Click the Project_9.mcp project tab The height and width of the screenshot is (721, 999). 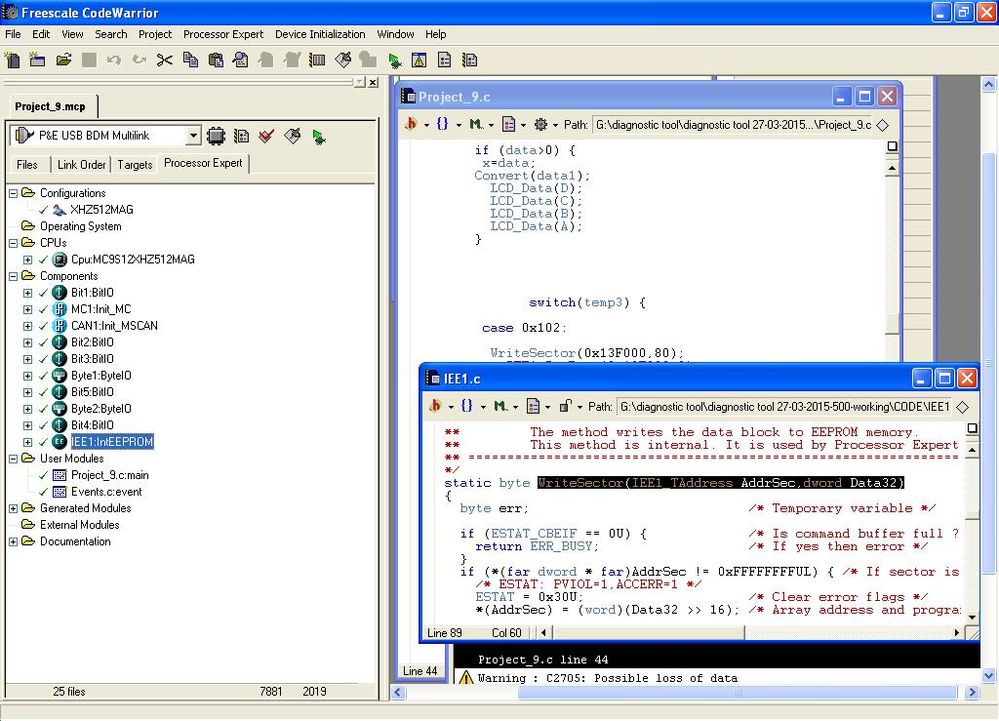tap(50, 106)
